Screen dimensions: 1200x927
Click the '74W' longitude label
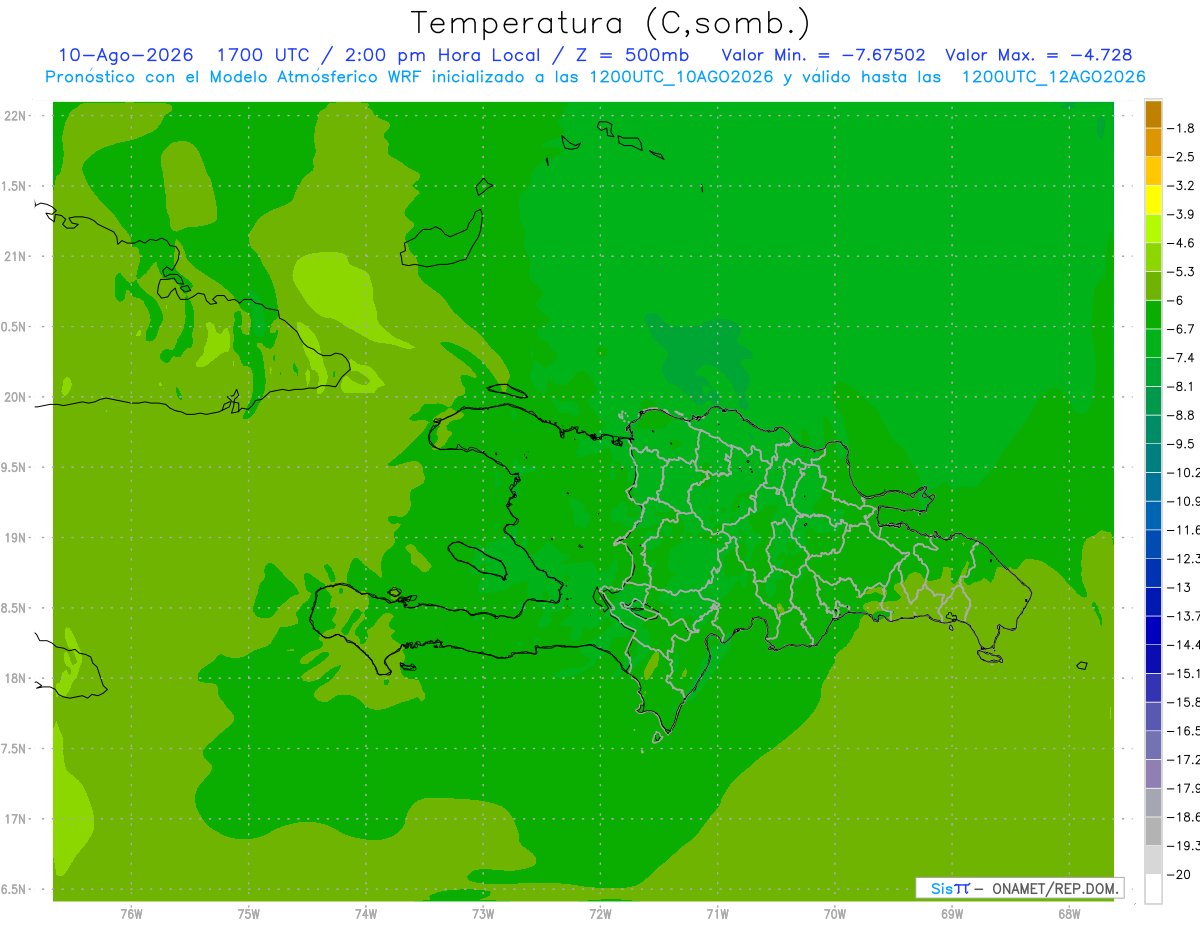coord(366,914)
